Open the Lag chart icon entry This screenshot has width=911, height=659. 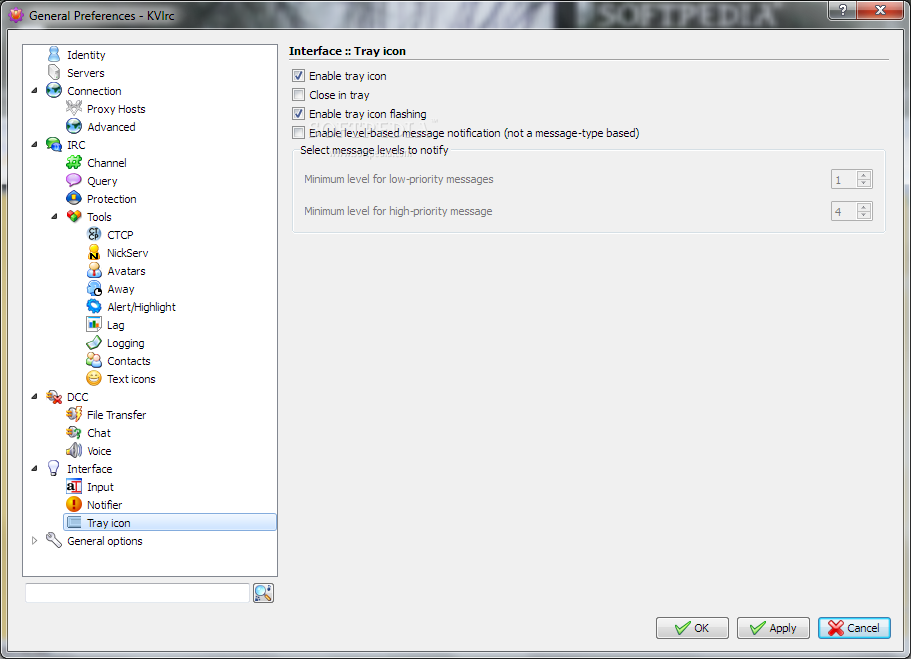click(x=94, y=324)
